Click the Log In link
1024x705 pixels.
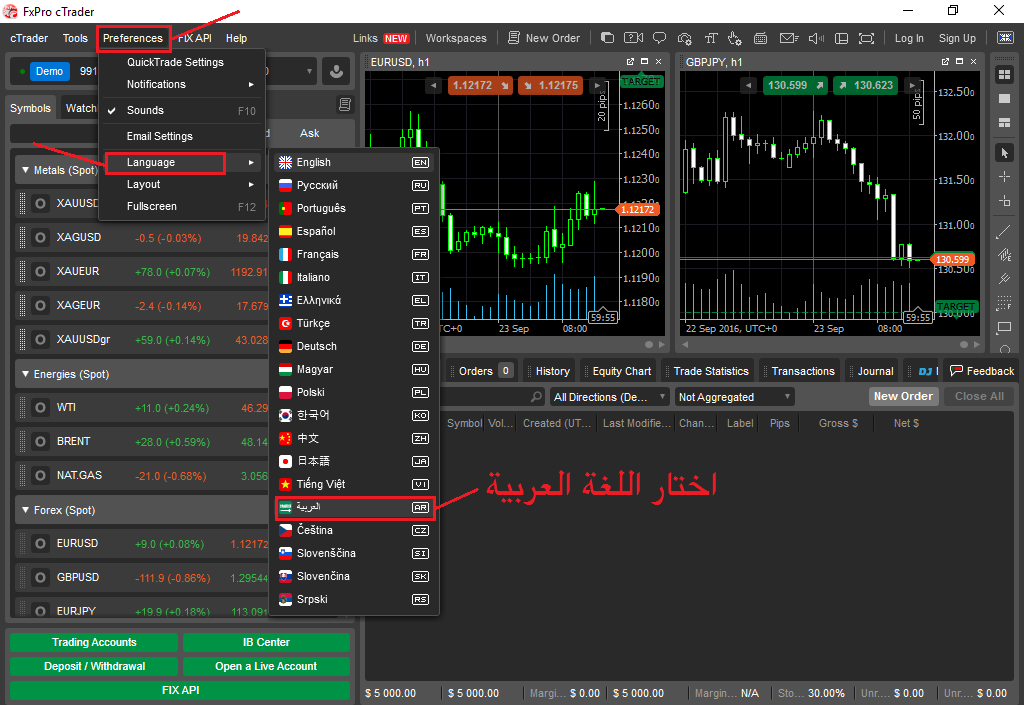coord(909,39)
